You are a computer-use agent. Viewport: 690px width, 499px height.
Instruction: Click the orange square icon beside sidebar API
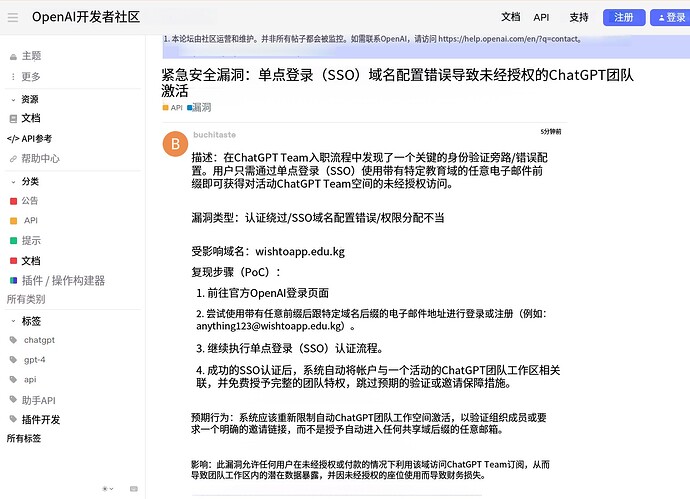(x=13, y=220)
